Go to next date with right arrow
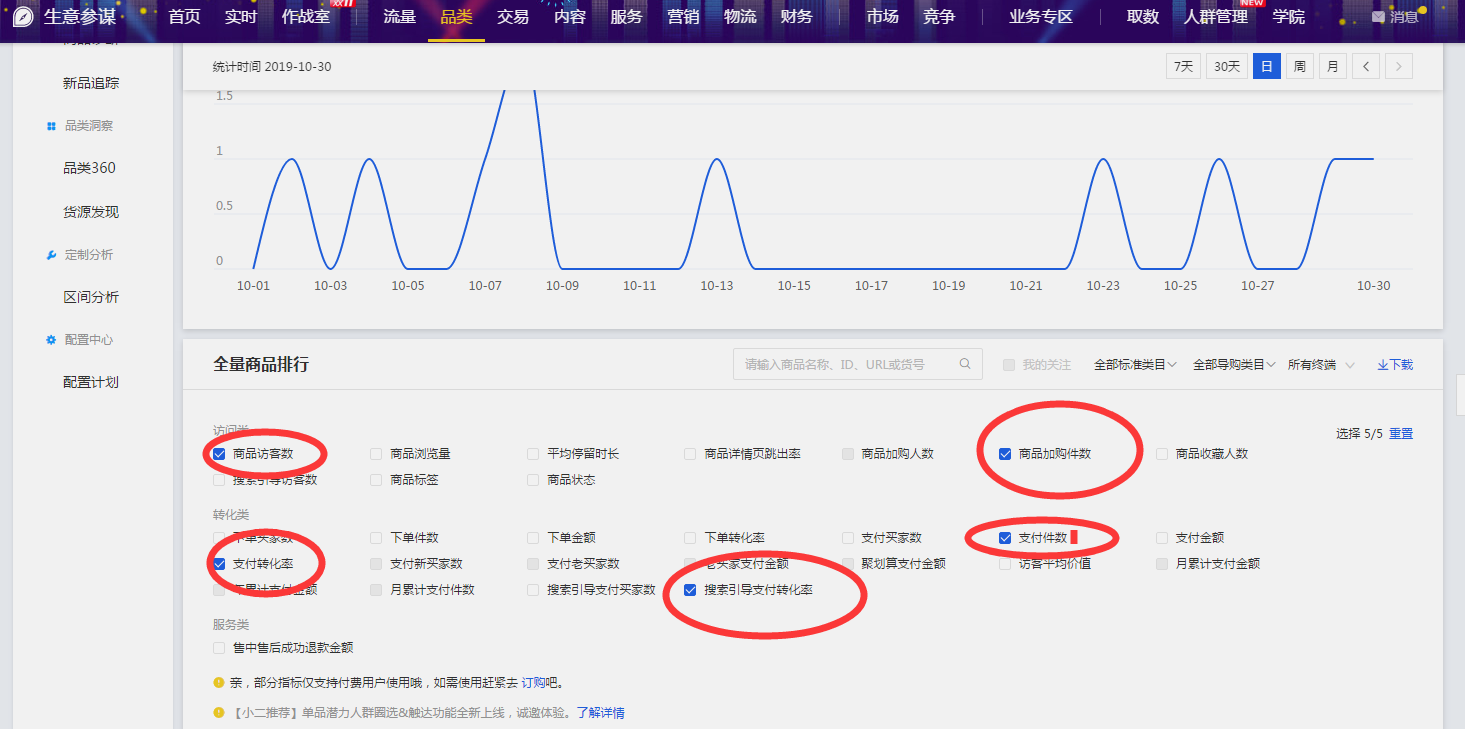The height and width of the screenshot is (729, 1465). 1399,66
